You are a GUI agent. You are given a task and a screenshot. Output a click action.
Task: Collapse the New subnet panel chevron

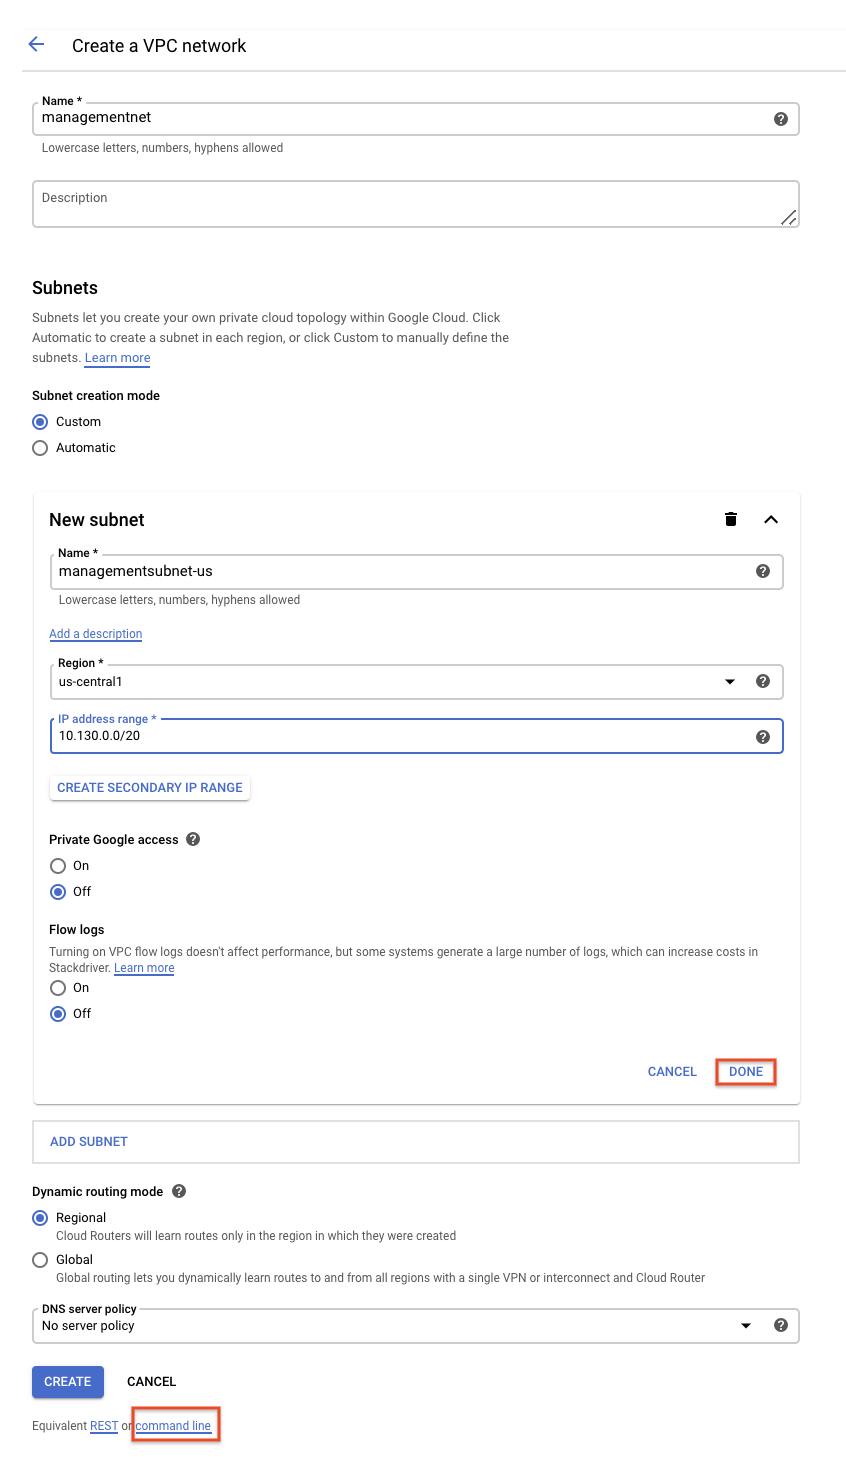point(771,519)
